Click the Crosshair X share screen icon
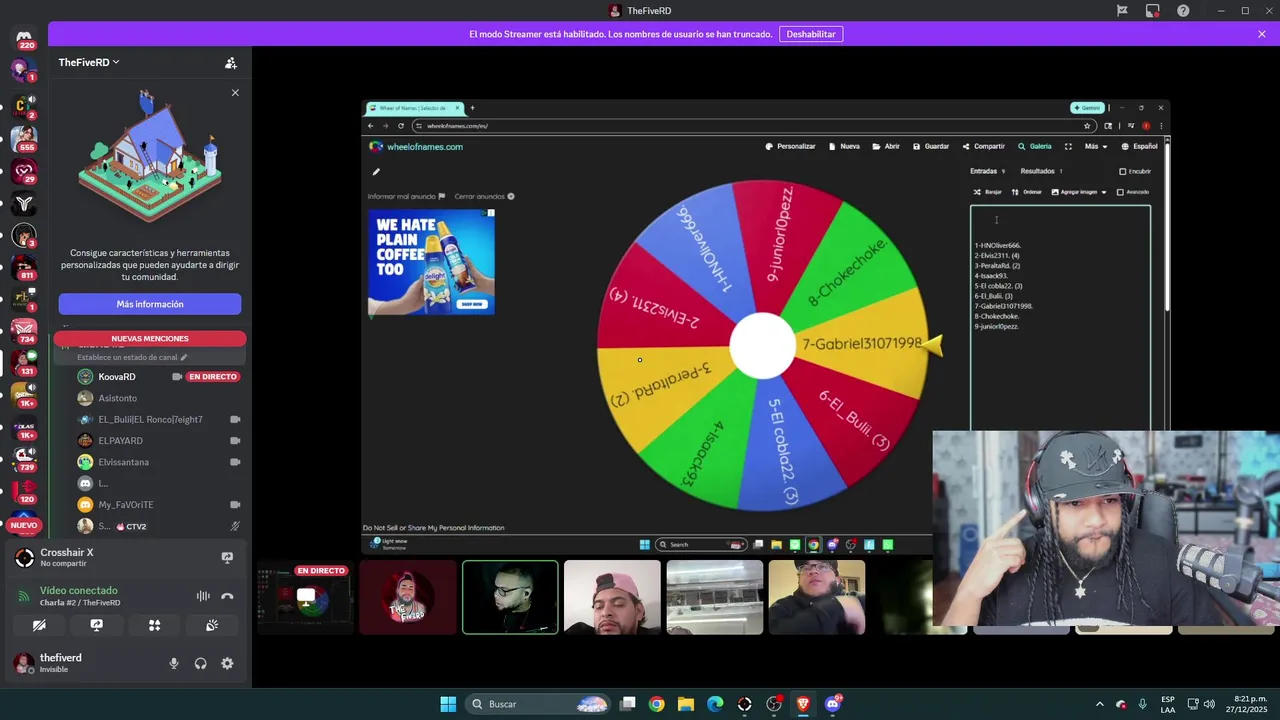Image resolution: width=1280 pixels, height=720 pixels. coord(227,558)
